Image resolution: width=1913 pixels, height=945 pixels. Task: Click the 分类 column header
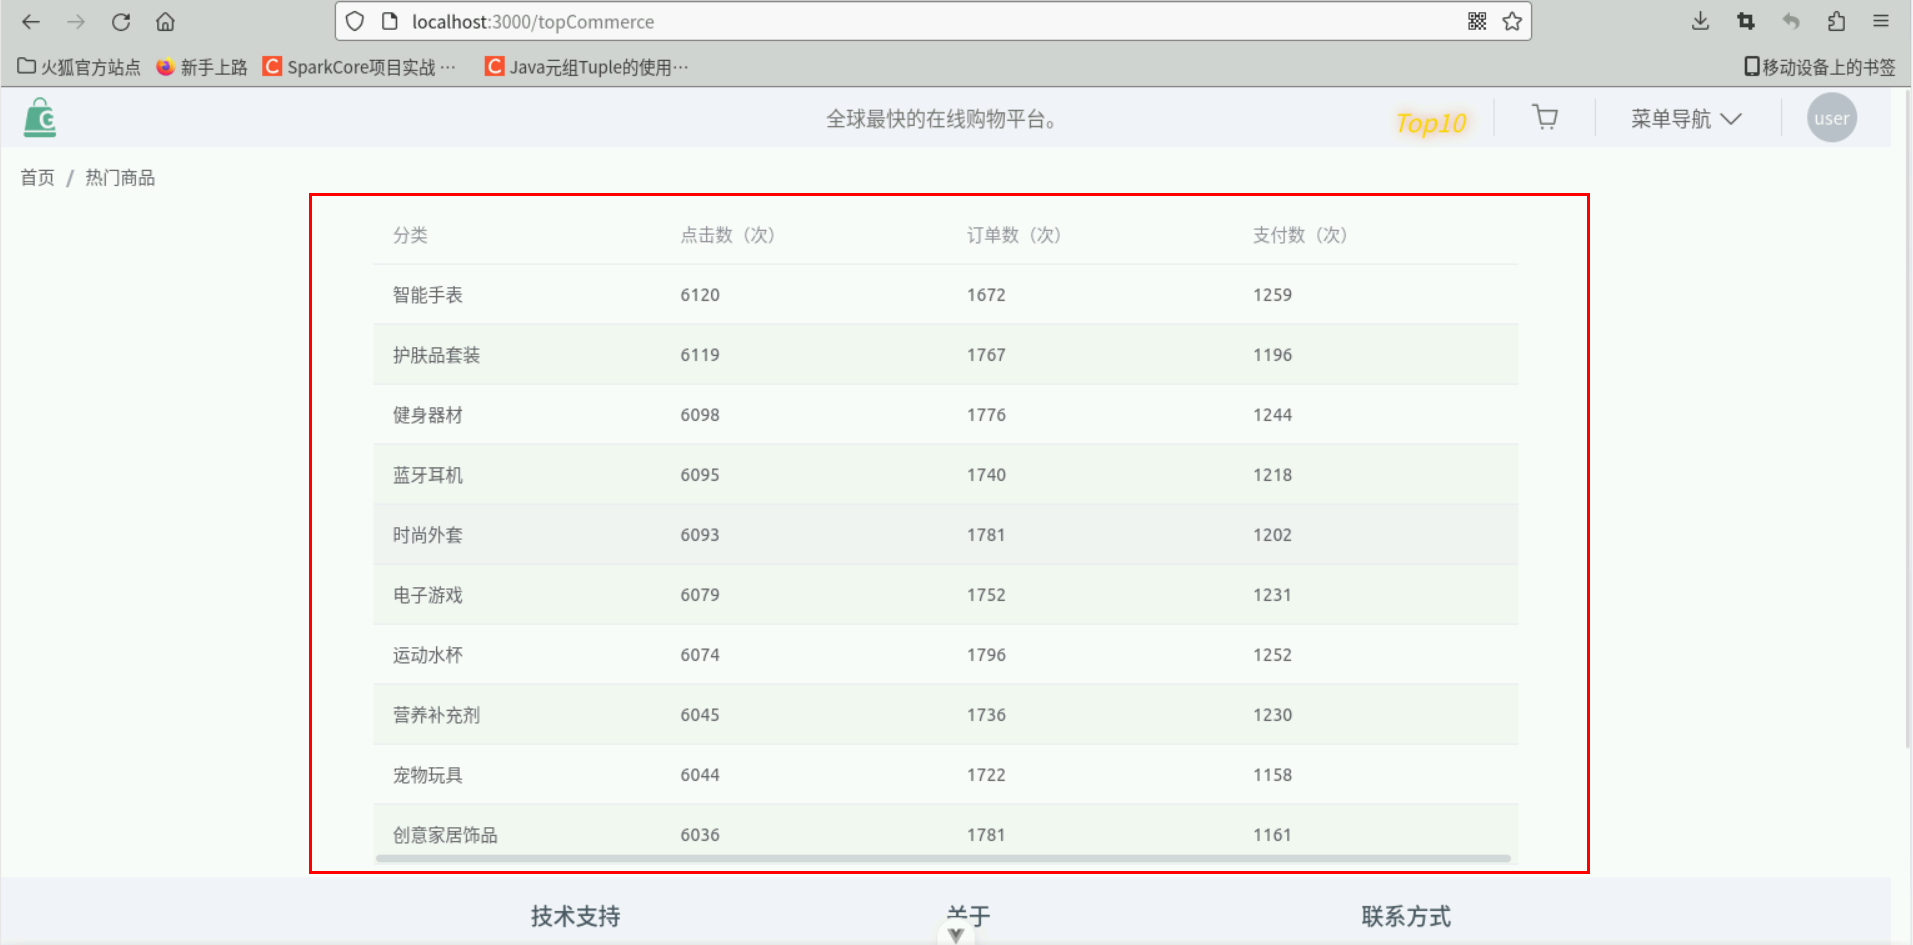tap(410, 235)
